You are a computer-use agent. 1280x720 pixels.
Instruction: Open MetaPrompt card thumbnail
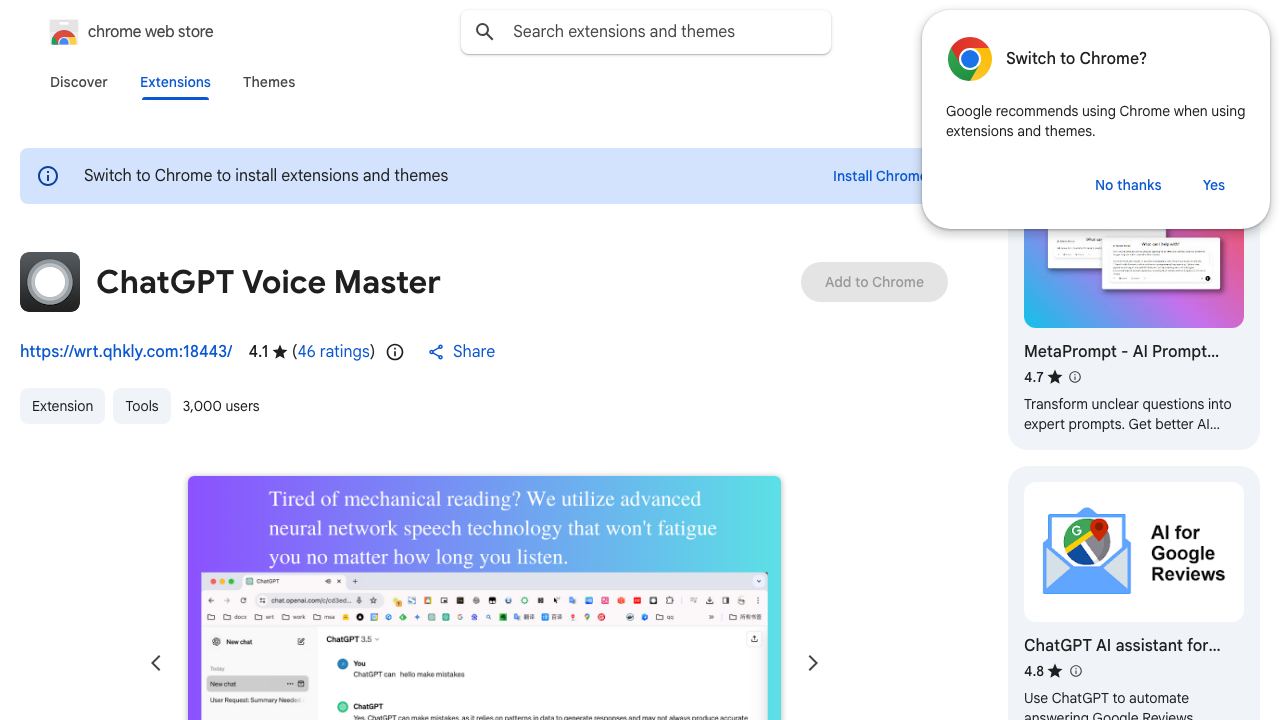pyautogui.click(x=1134, y=278)
